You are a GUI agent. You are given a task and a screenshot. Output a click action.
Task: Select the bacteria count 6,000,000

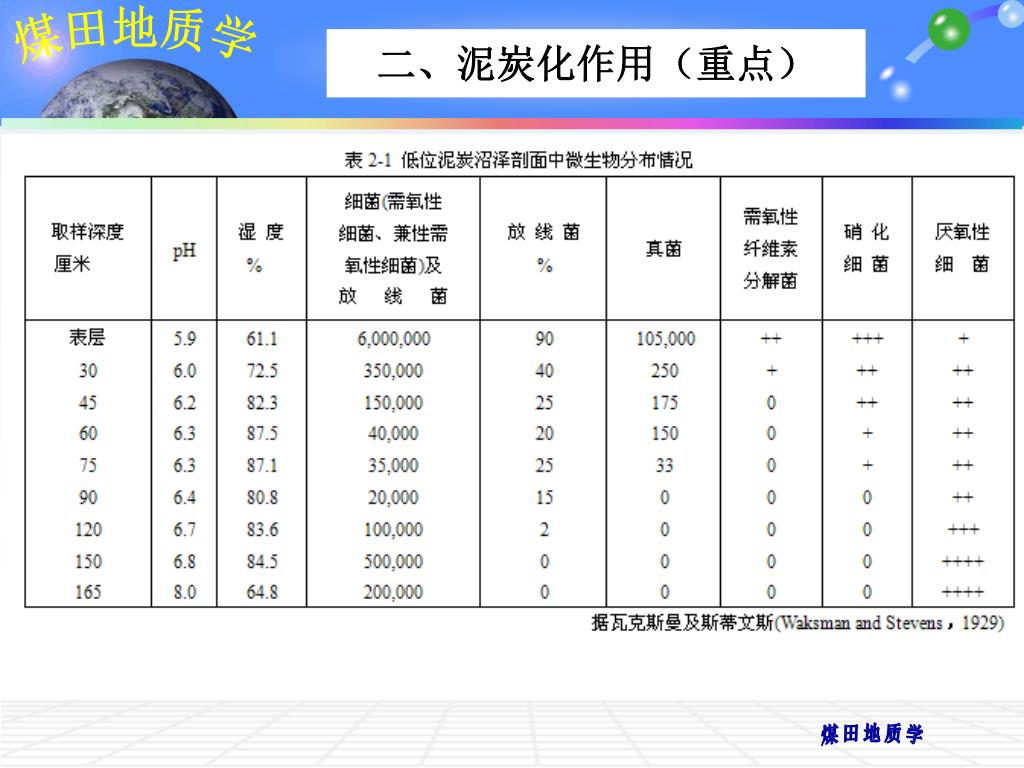394,339
